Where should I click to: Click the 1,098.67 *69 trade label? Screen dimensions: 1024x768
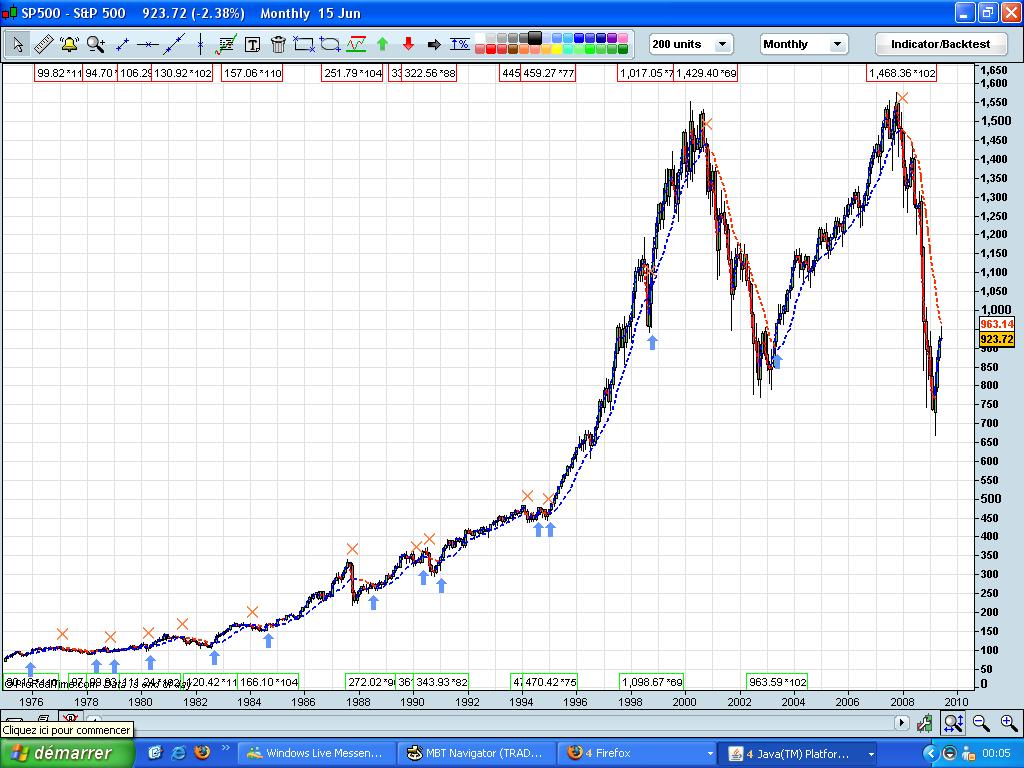coord(652,682)
